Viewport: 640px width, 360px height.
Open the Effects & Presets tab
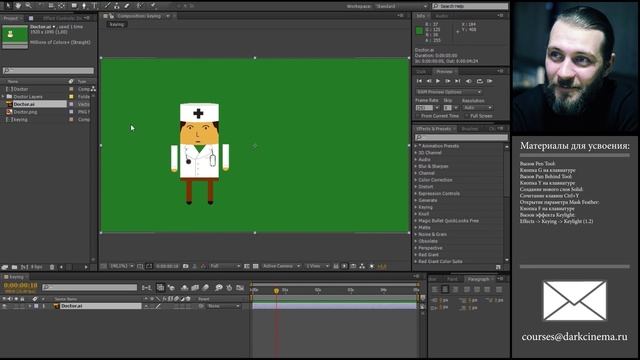point(433,129)
